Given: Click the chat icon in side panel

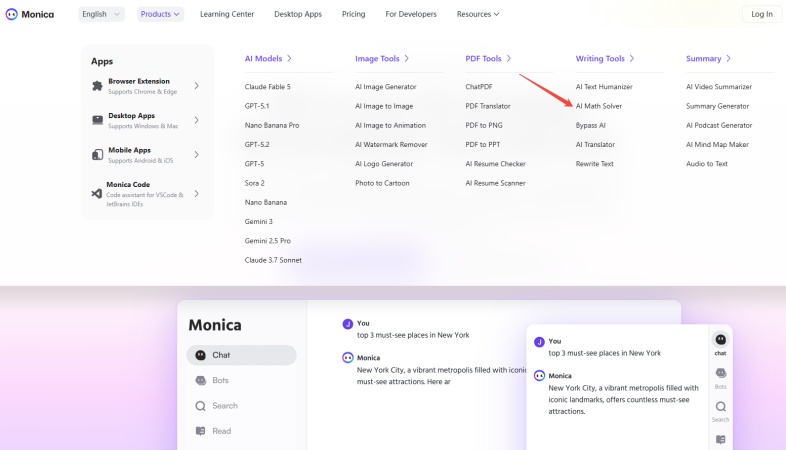Looking at the screenshot, I should (x=720, y=340).
